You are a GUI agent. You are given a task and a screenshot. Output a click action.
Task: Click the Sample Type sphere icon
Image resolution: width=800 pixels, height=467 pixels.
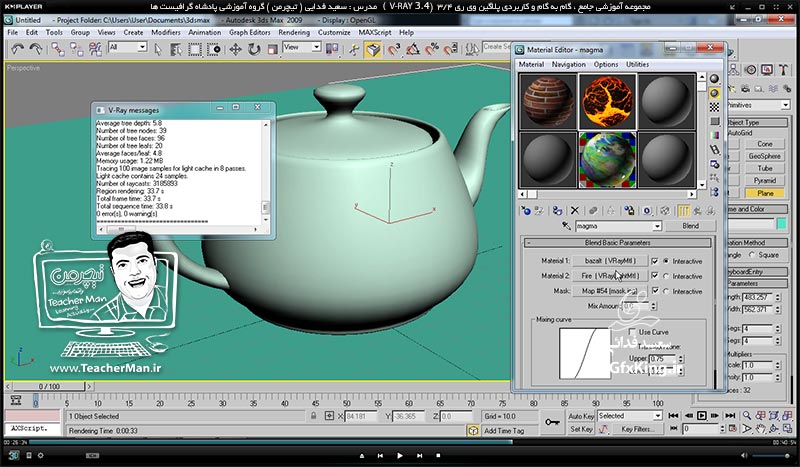tap(714, 79)
